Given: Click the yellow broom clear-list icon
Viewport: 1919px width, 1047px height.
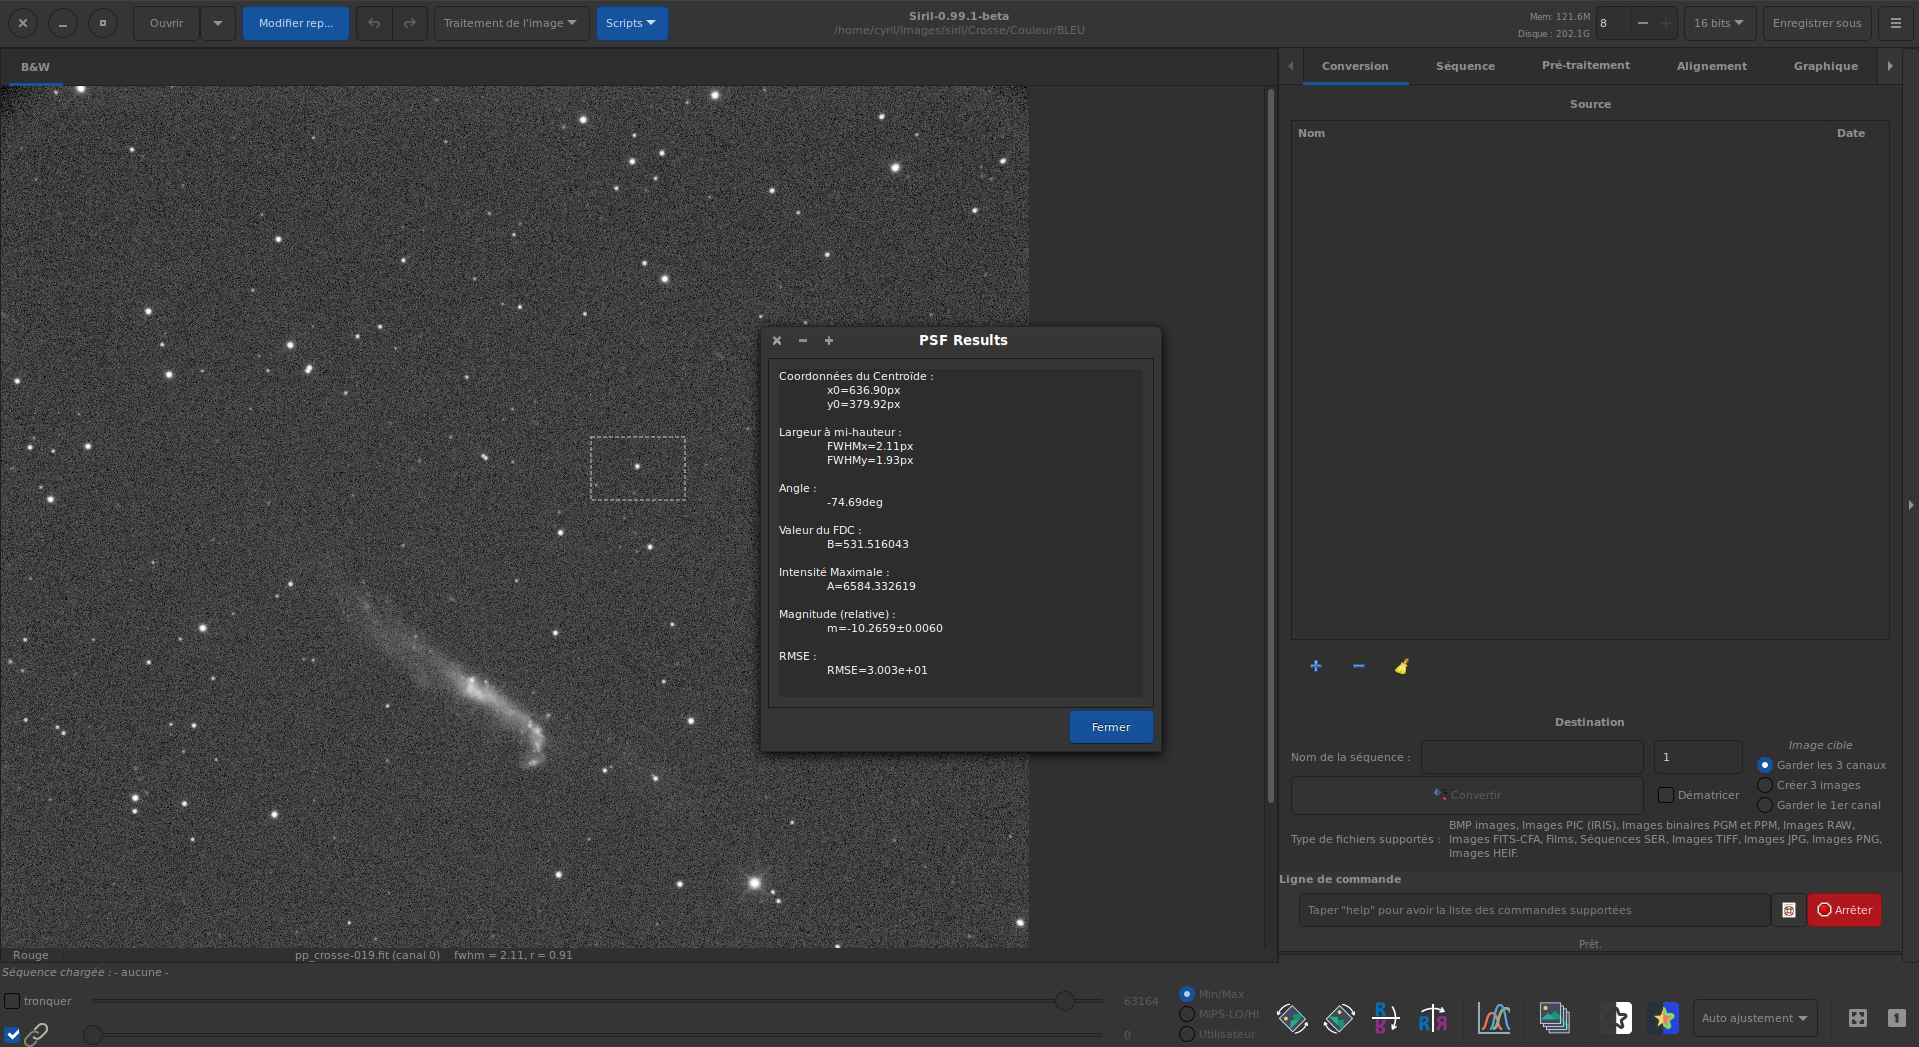Looking at the screenshot, I should 1401,667.
